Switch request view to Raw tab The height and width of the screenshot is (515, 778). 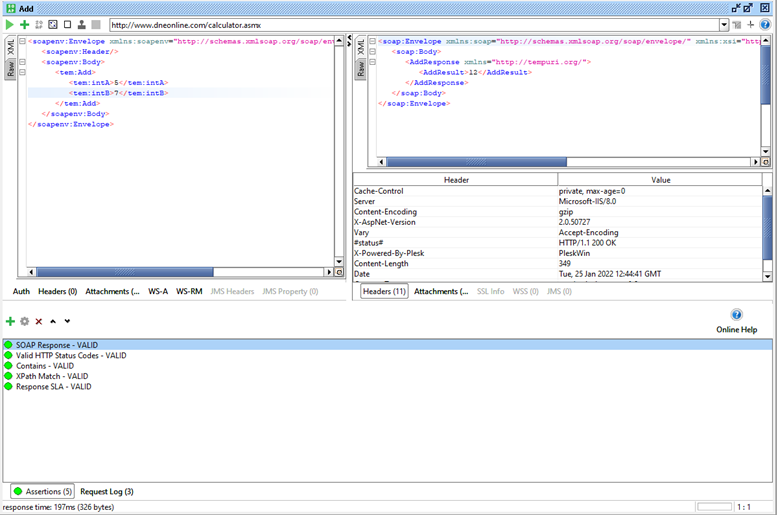(x=10, y=69)
